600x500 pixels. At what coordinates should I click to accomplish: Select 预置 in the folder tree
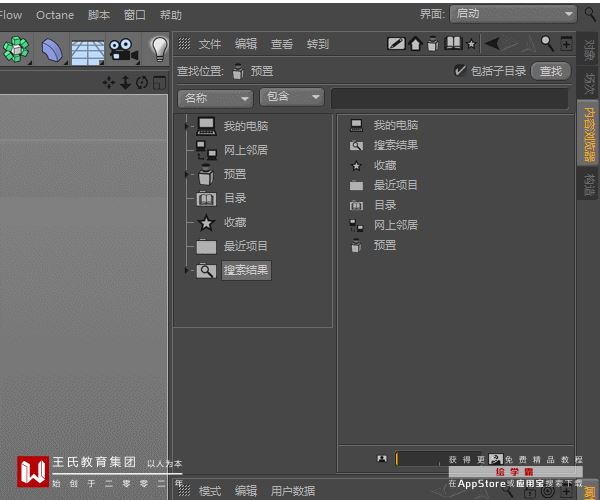pos(235,174)
